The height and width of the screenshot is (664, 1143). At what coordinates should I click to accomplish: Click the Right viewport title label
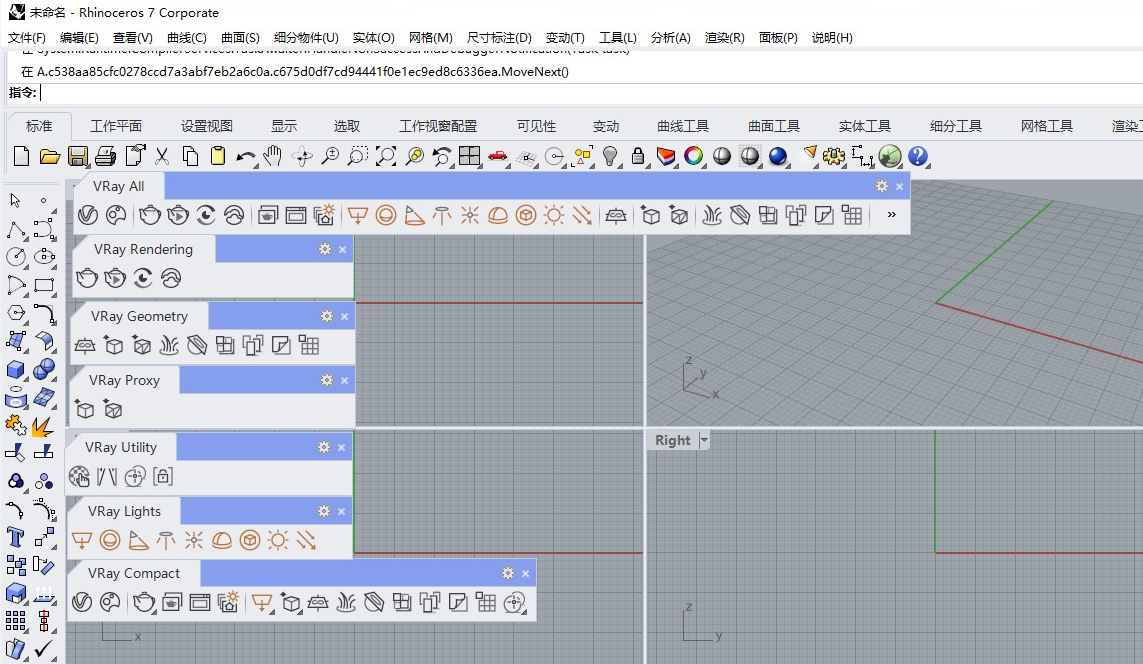point(672,440)
